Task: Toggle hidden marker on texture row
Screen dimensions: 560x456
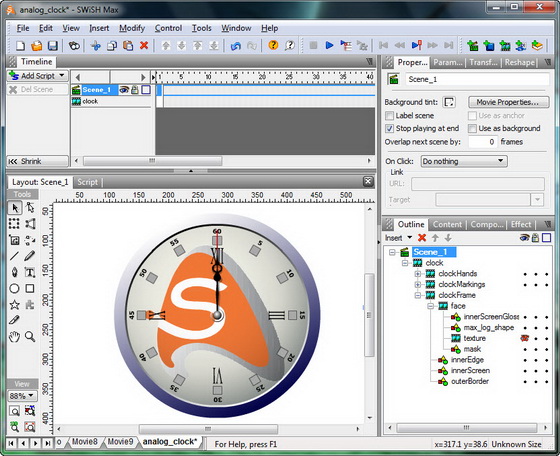Action: [x=525, y=338]
